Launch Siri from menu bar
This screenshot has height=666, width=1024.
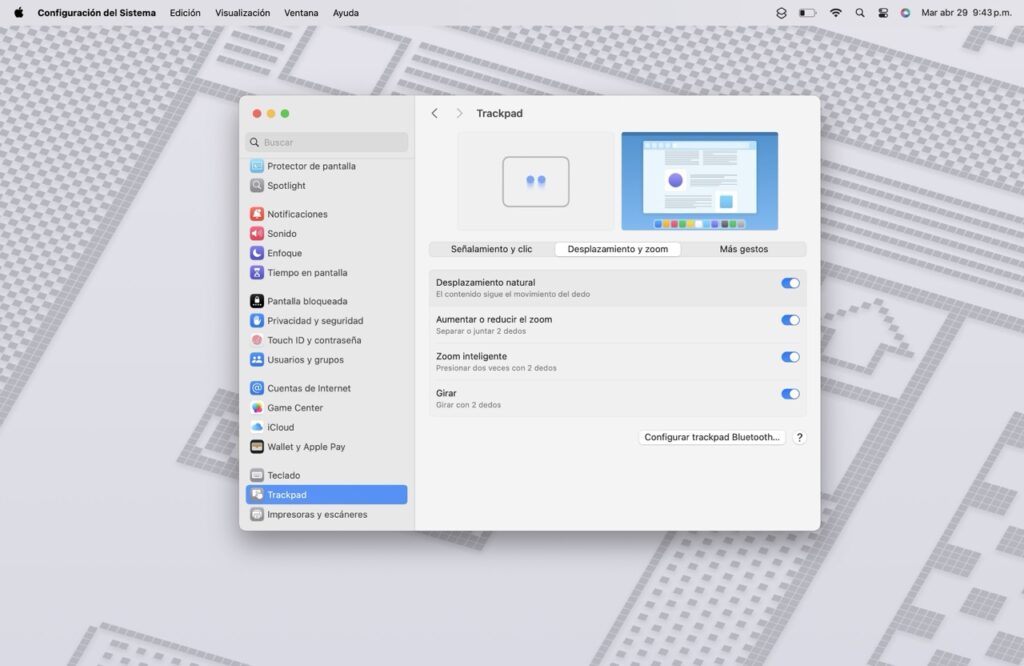(905, 12)
